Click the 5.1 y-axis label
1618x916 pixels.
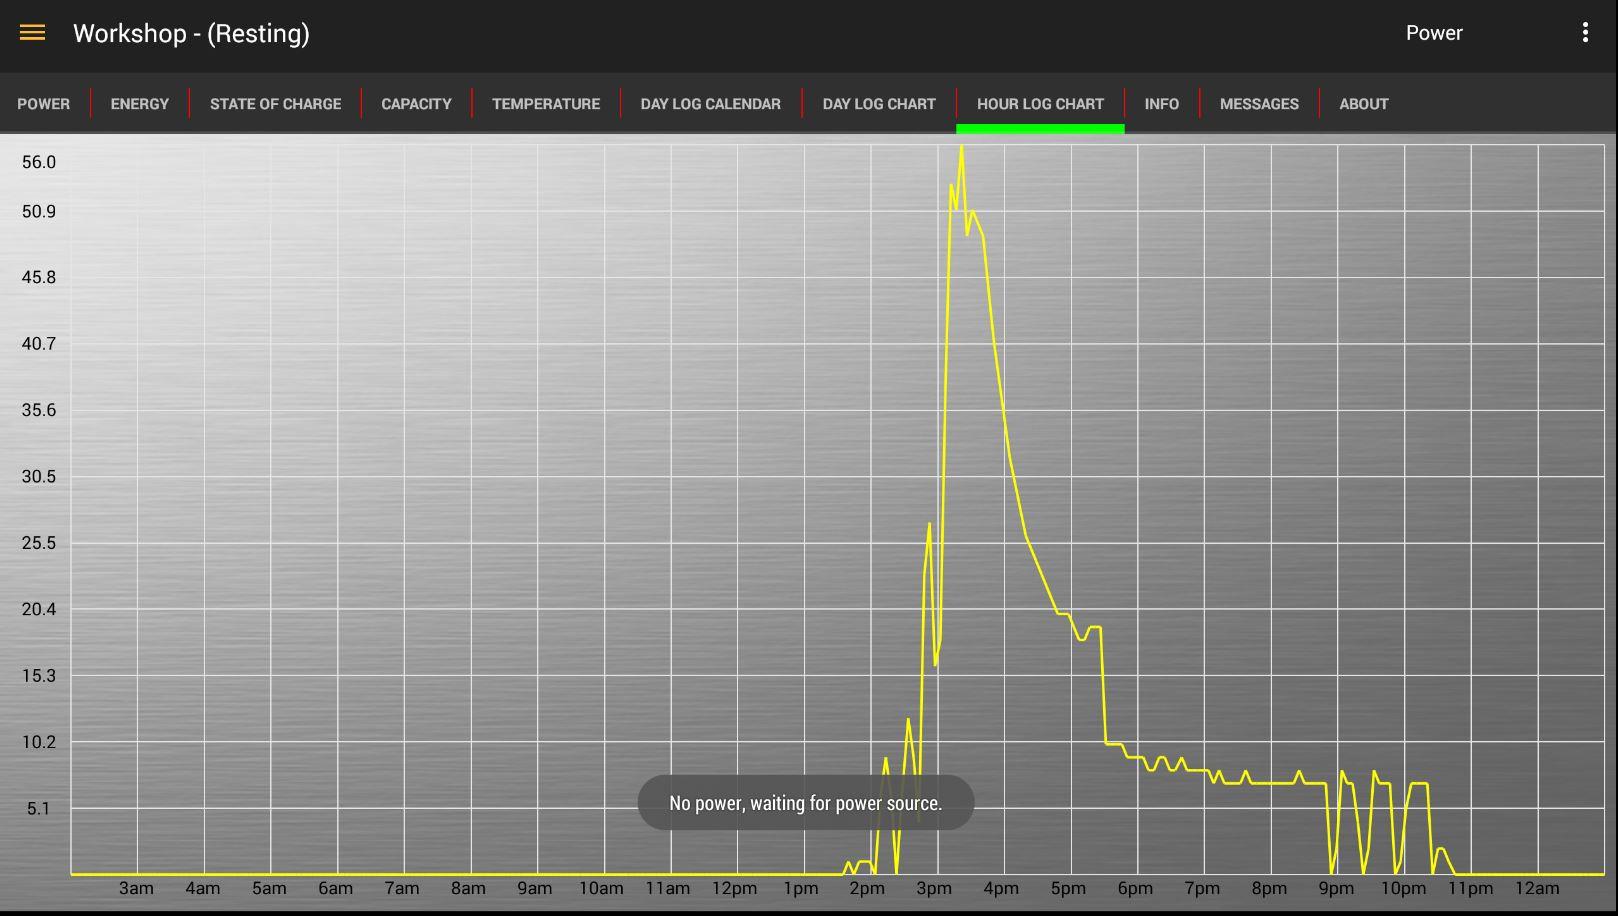pos(38,808)
